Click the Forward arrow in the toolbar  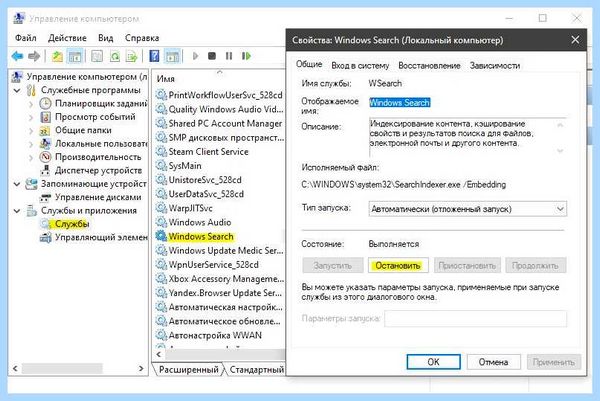[x=34, y=56]
